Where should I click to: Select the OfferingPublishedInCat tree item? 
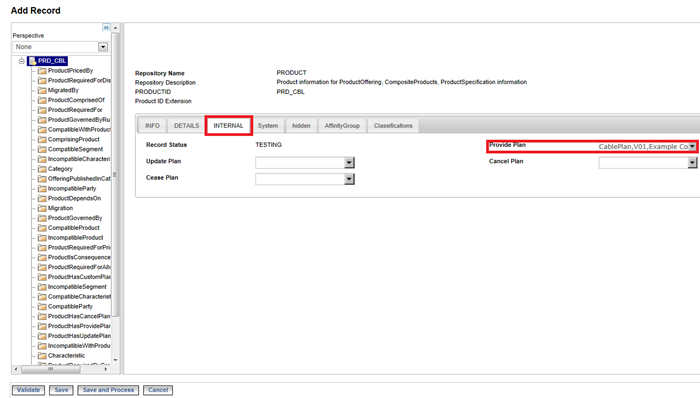(x=79, y=178)
